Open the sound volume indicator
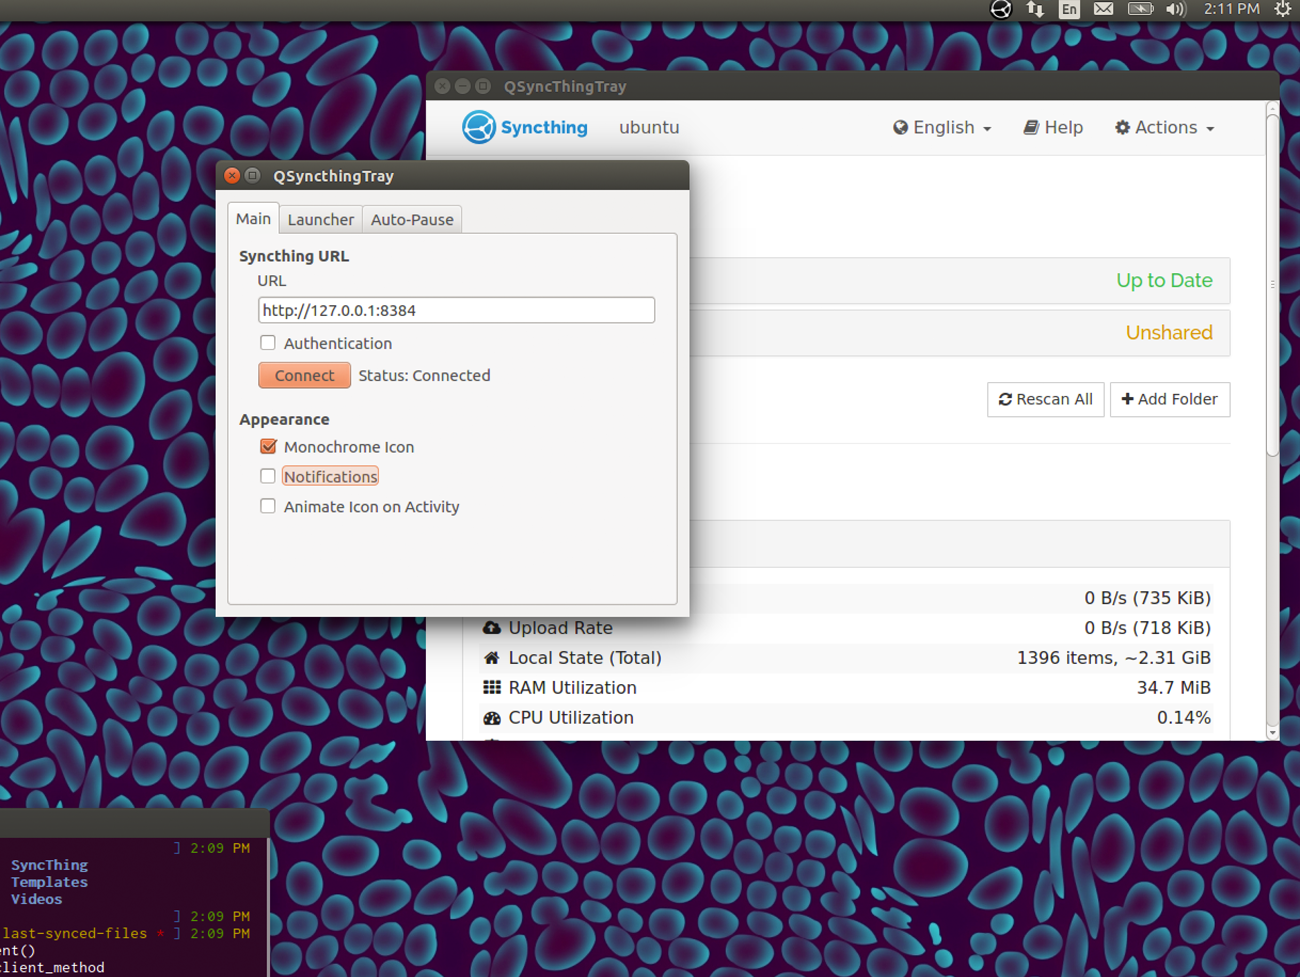 1175,10
